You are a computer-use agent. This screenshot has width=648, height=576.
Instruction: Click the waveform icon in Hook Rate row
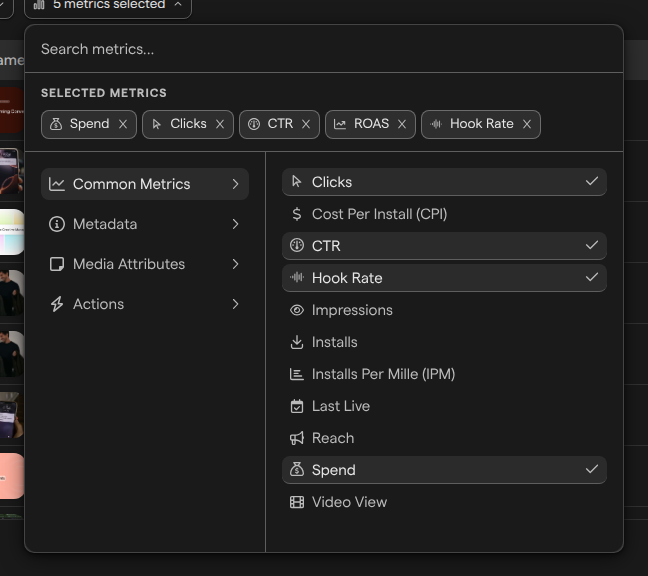297,277
